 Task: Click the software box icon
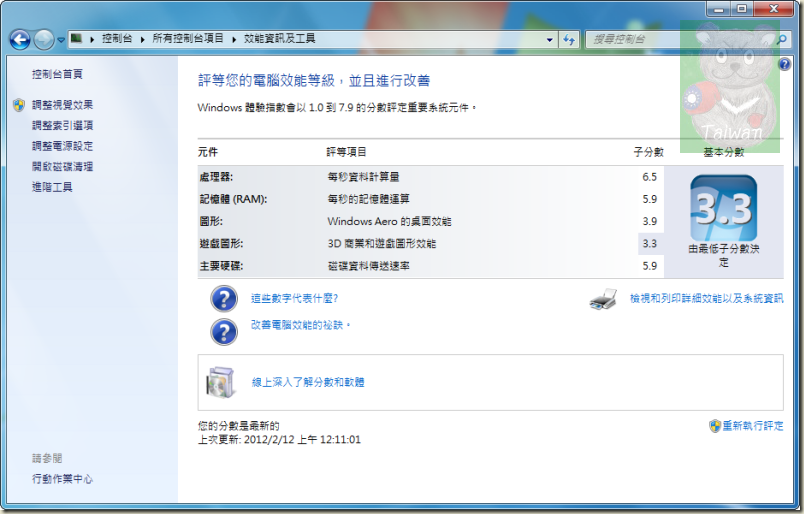pos(220,382)
